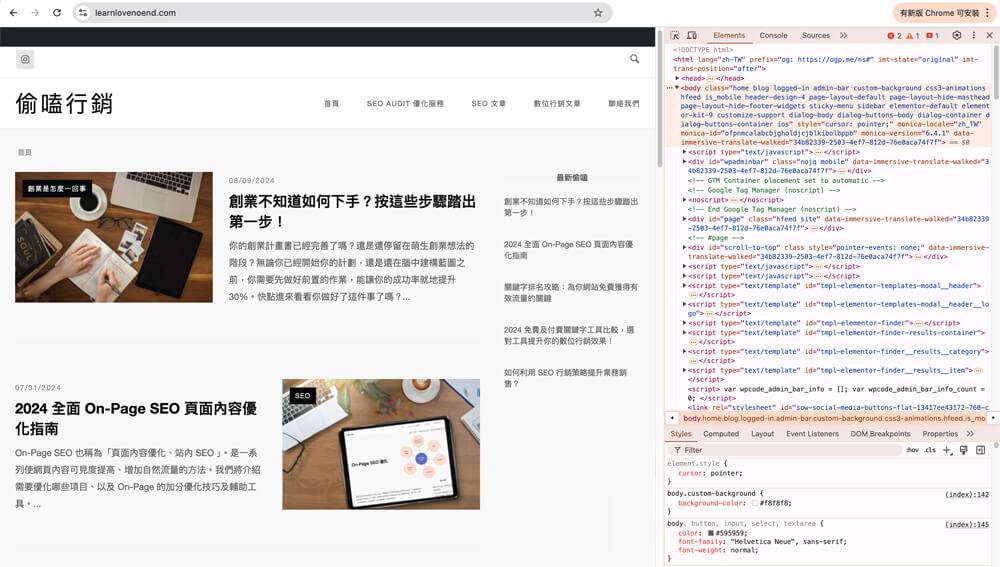Reload the page with the refresh icon
This screenshot has width=1000, height=567.
[57, 13]
